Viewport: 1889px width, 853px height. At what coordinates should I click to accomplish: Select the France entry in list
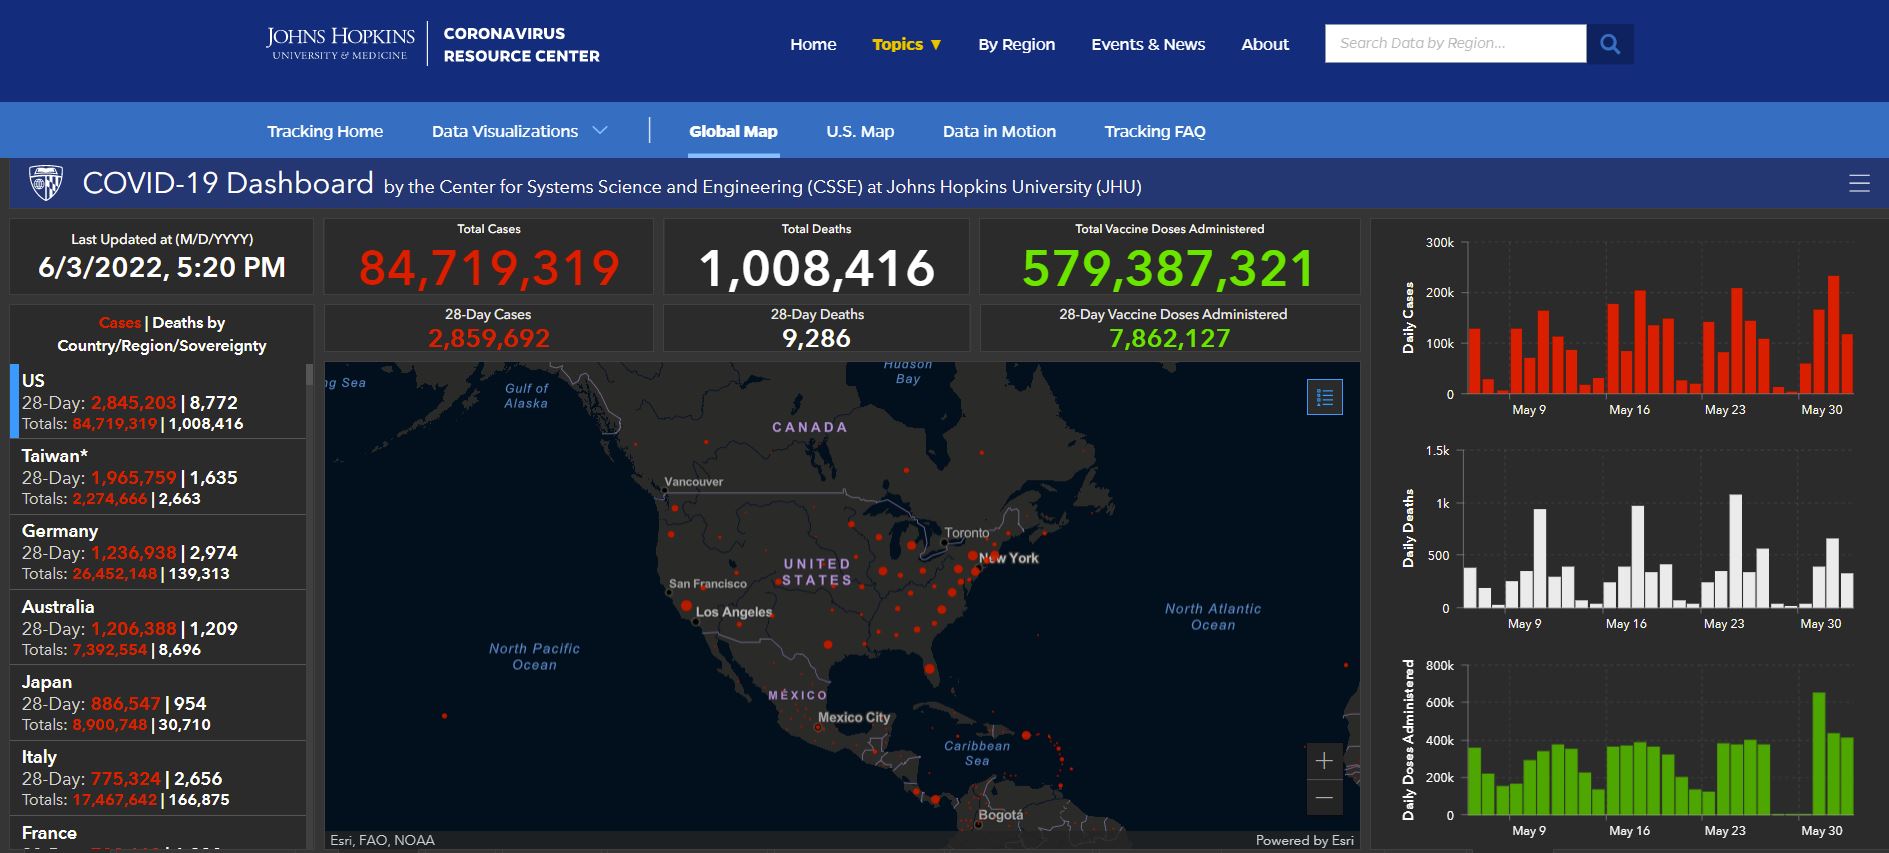pyautogui.click(x=158, y=833)
